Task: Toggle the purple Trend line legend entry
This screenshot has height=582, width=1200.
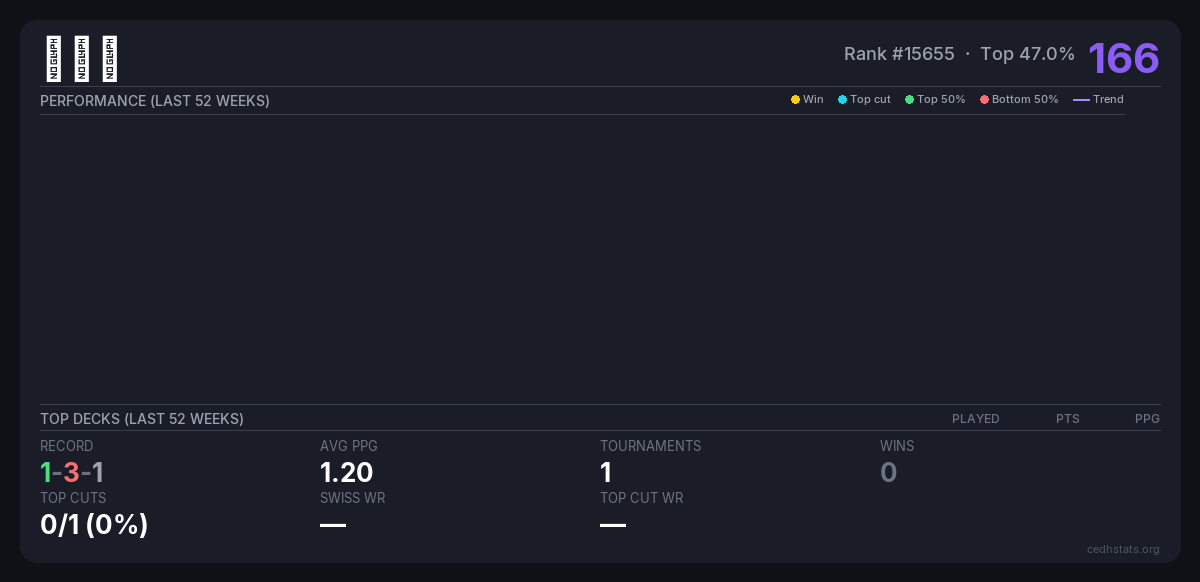Action: 1098,100
